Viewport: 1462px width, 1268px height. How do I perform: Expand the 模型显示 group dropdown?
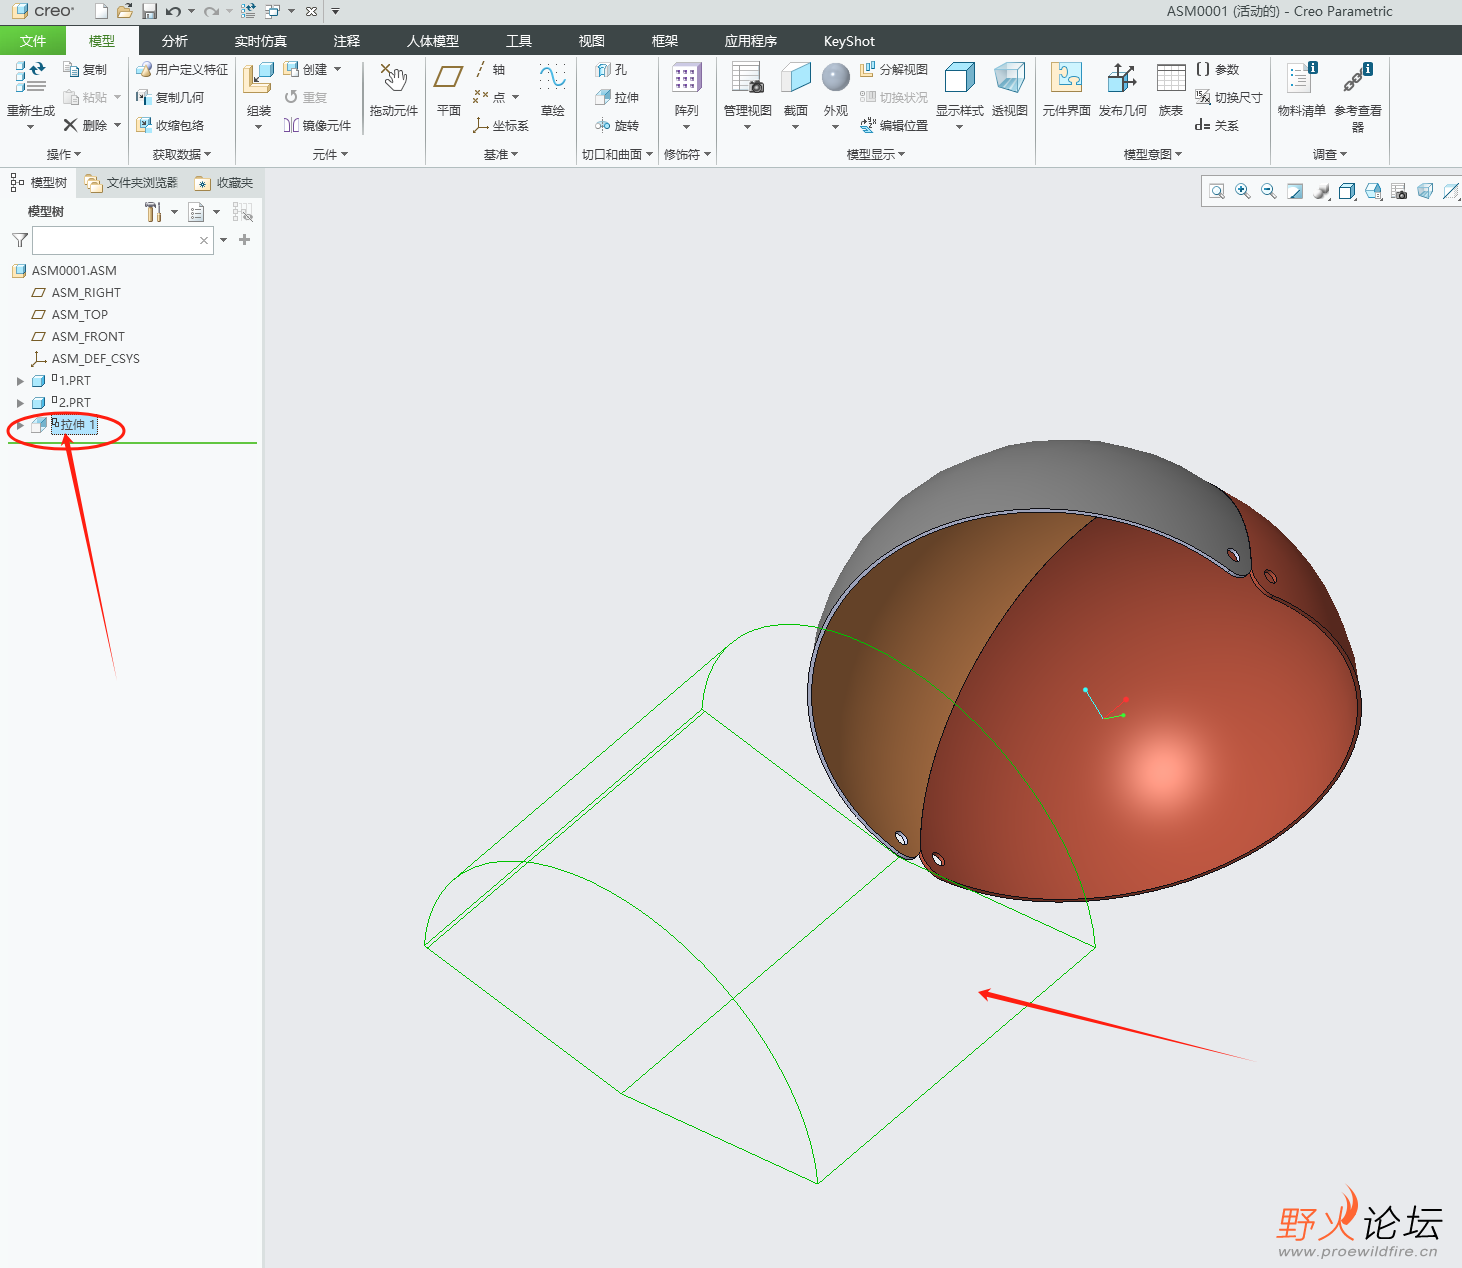pyautogui.click(x=876, y=154)
